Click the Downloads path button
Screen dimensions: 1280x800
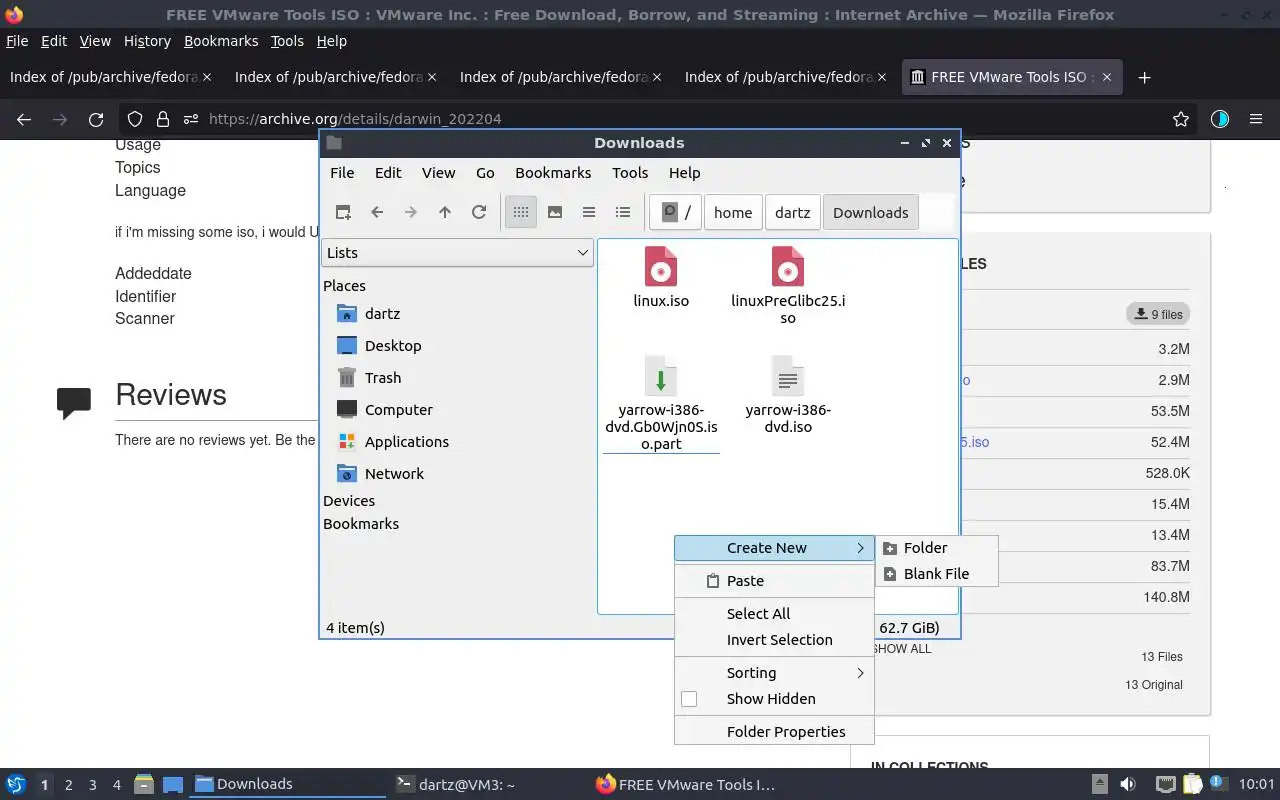coord(871,212)
